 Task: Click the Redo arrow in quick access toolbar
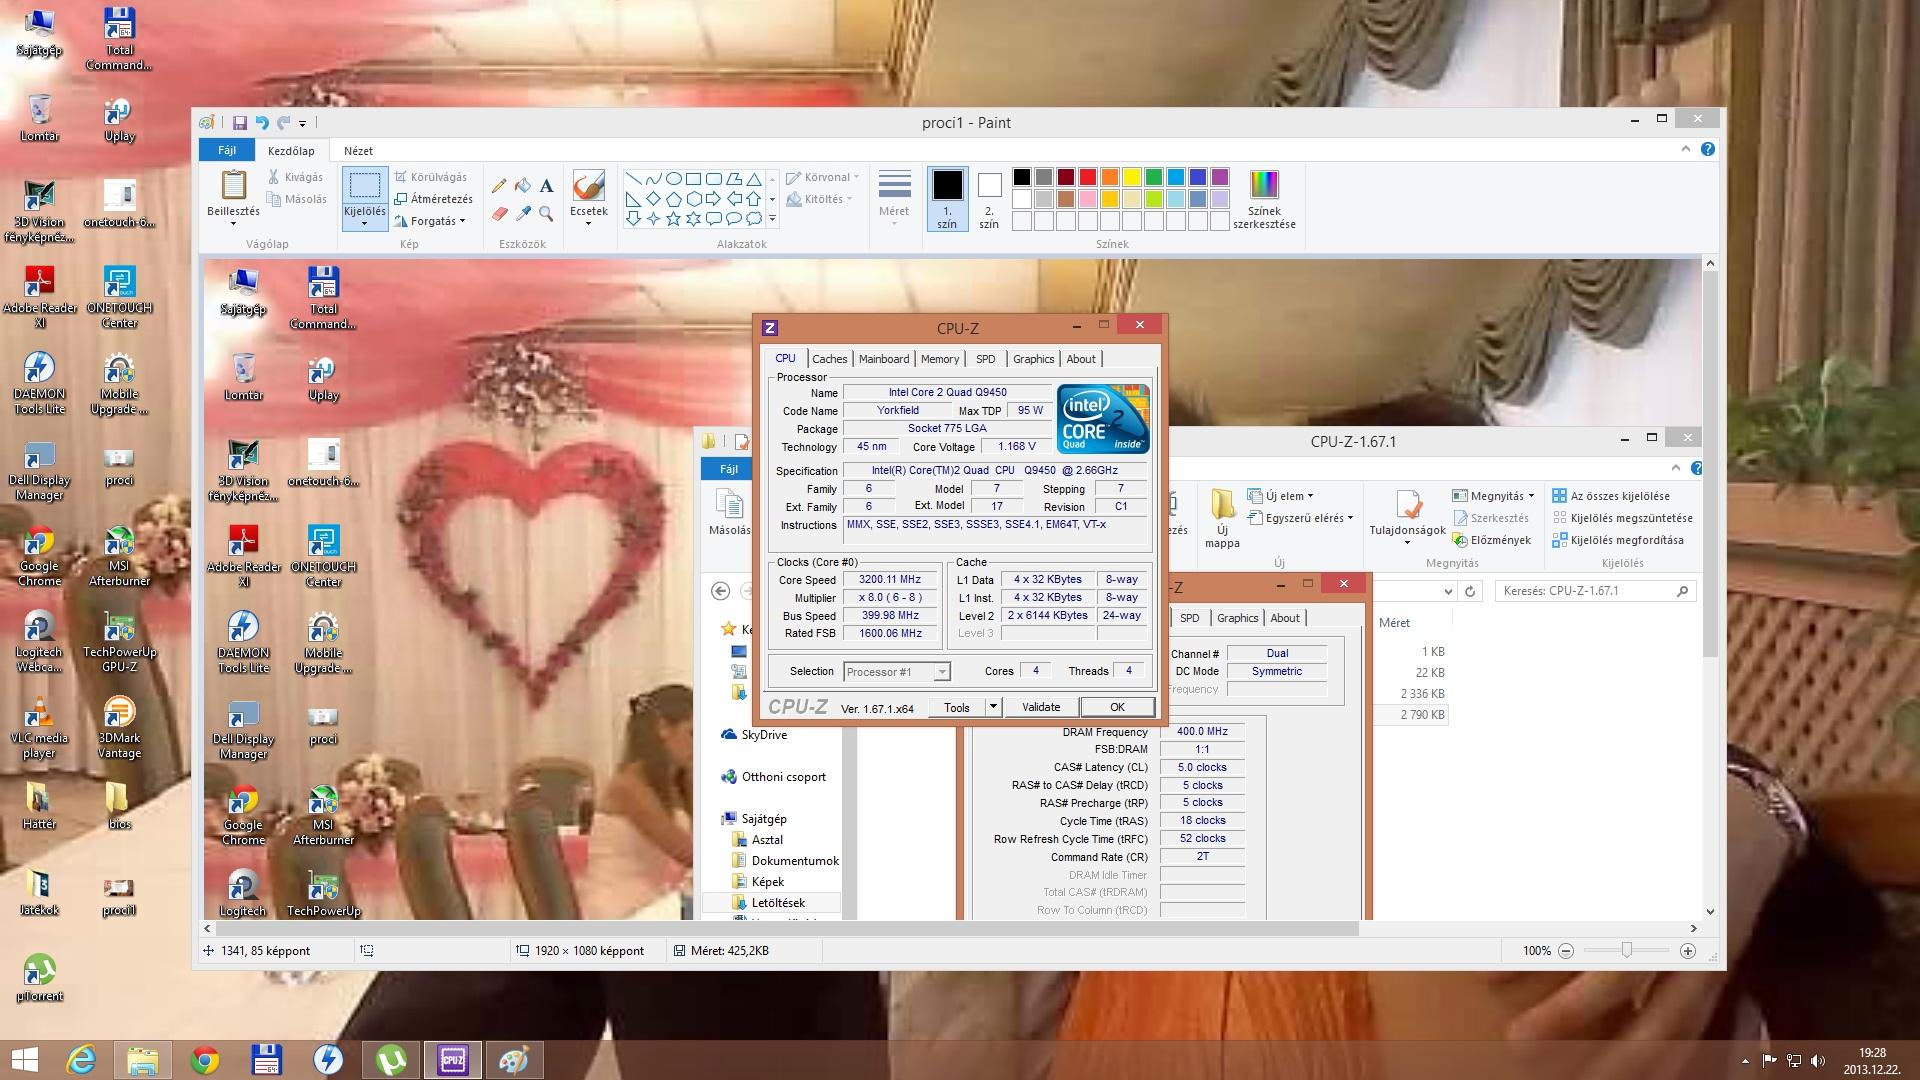283,123
